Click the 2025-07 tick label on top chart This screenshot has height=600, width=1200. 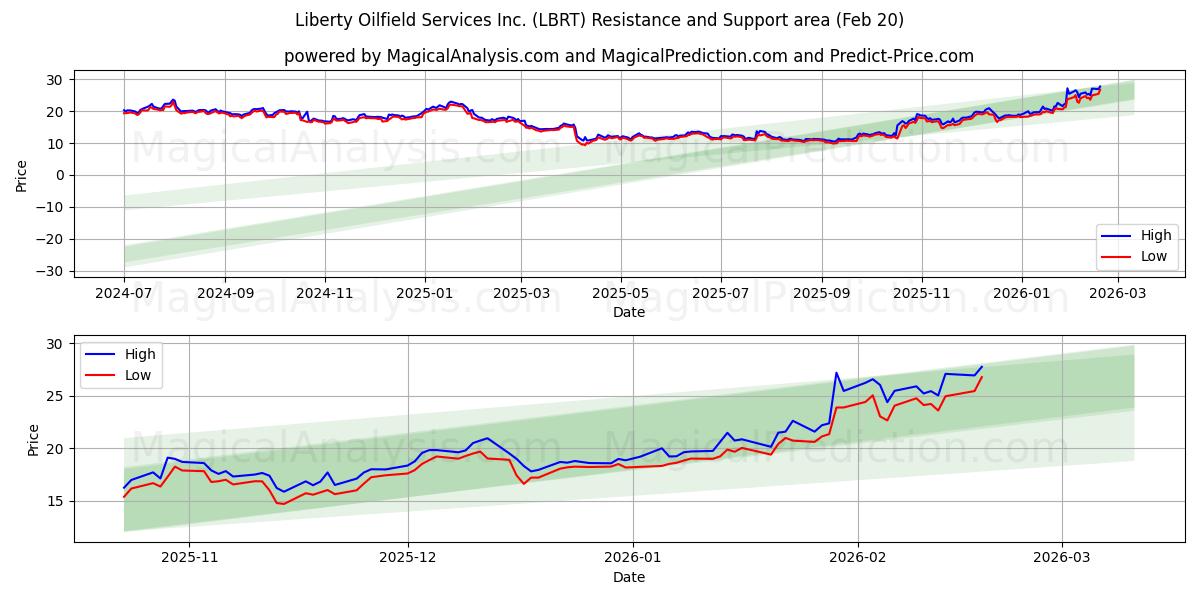tap(721, 294)
